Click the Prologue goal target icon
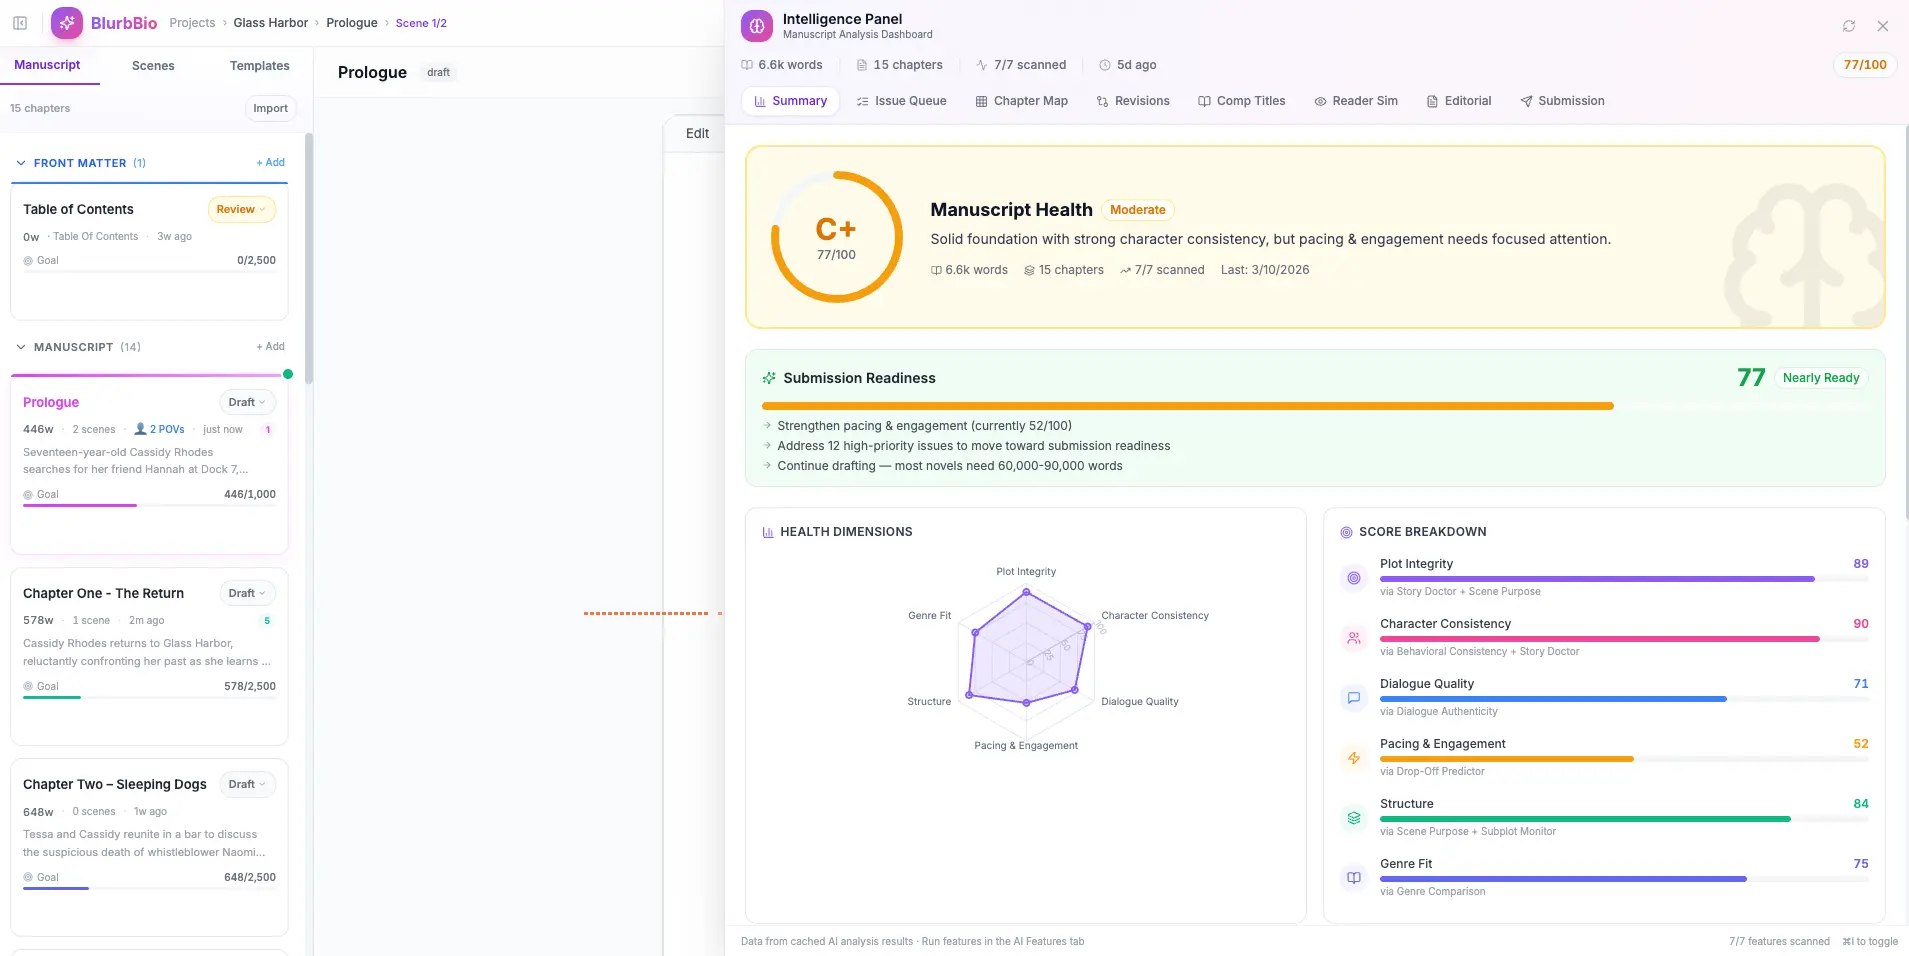The image size is (1909, 956). point(28,494)
